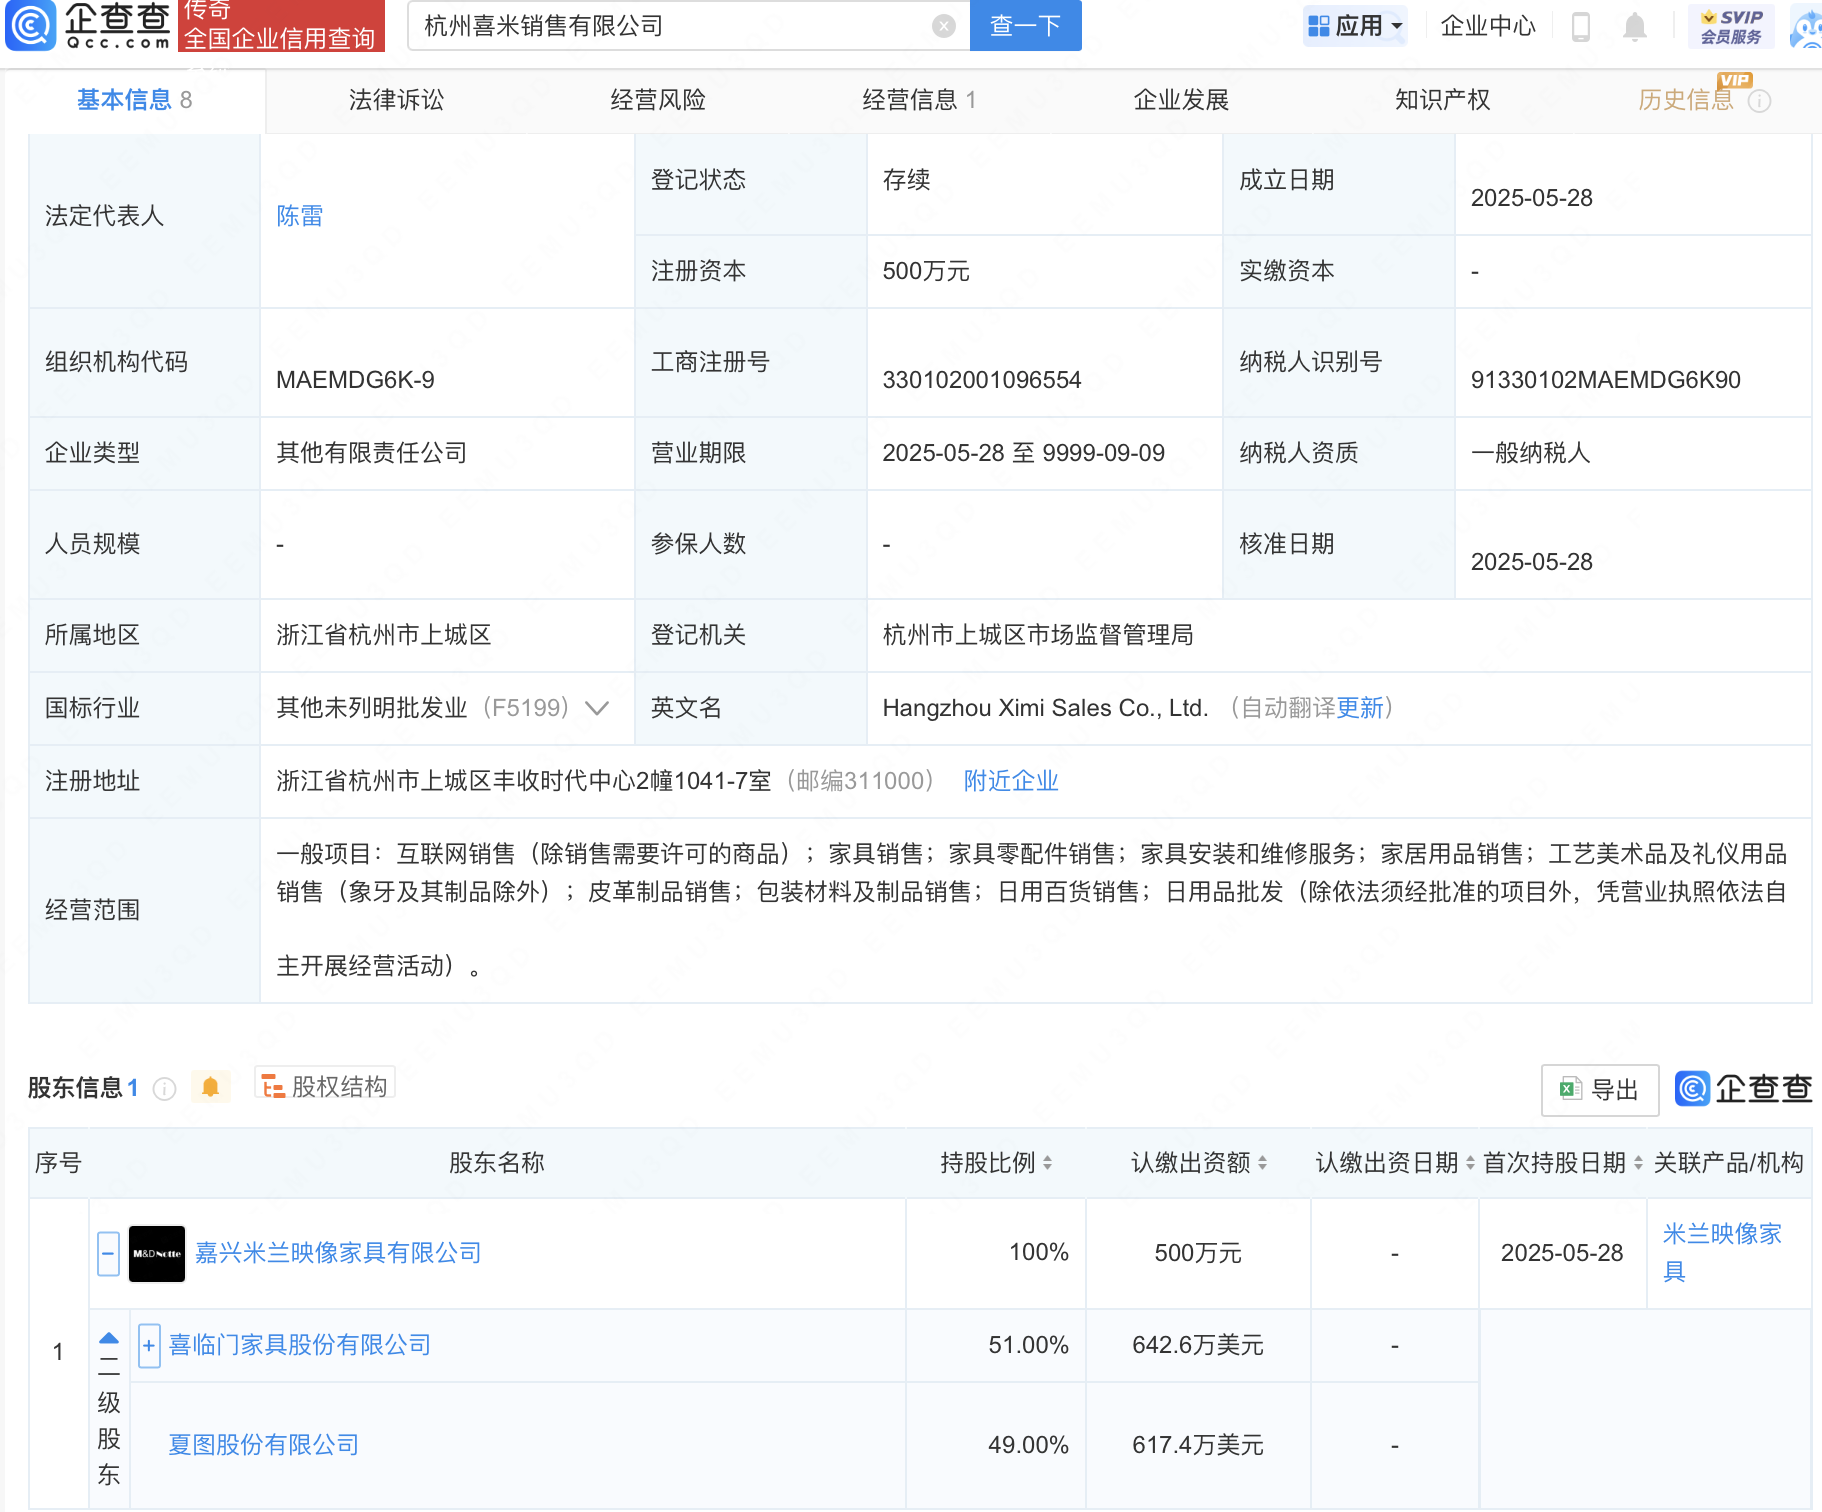Click the info icon beside 历史信息
Image resolution: width=1822 pixels, height=1512 pixels.
click(1759, 101)
